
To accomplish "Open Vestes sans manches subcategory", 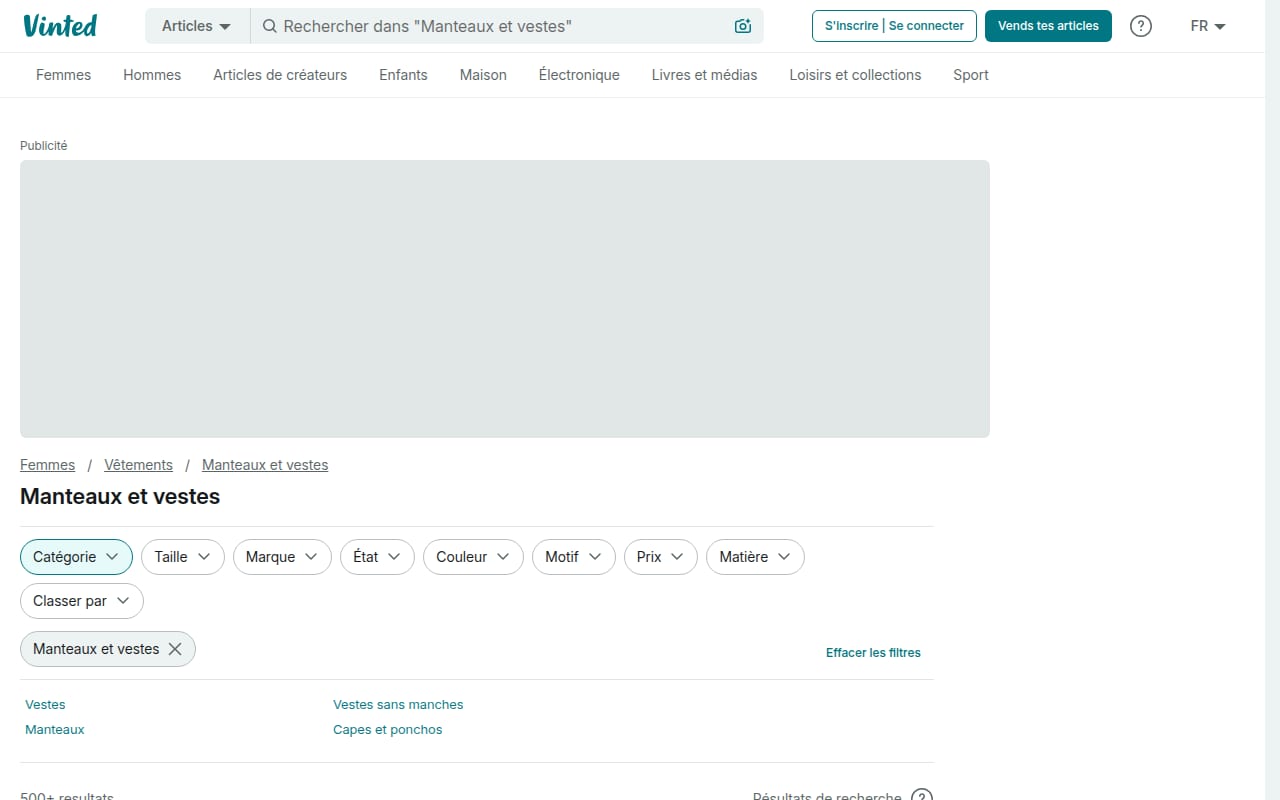I will point(398,705).
